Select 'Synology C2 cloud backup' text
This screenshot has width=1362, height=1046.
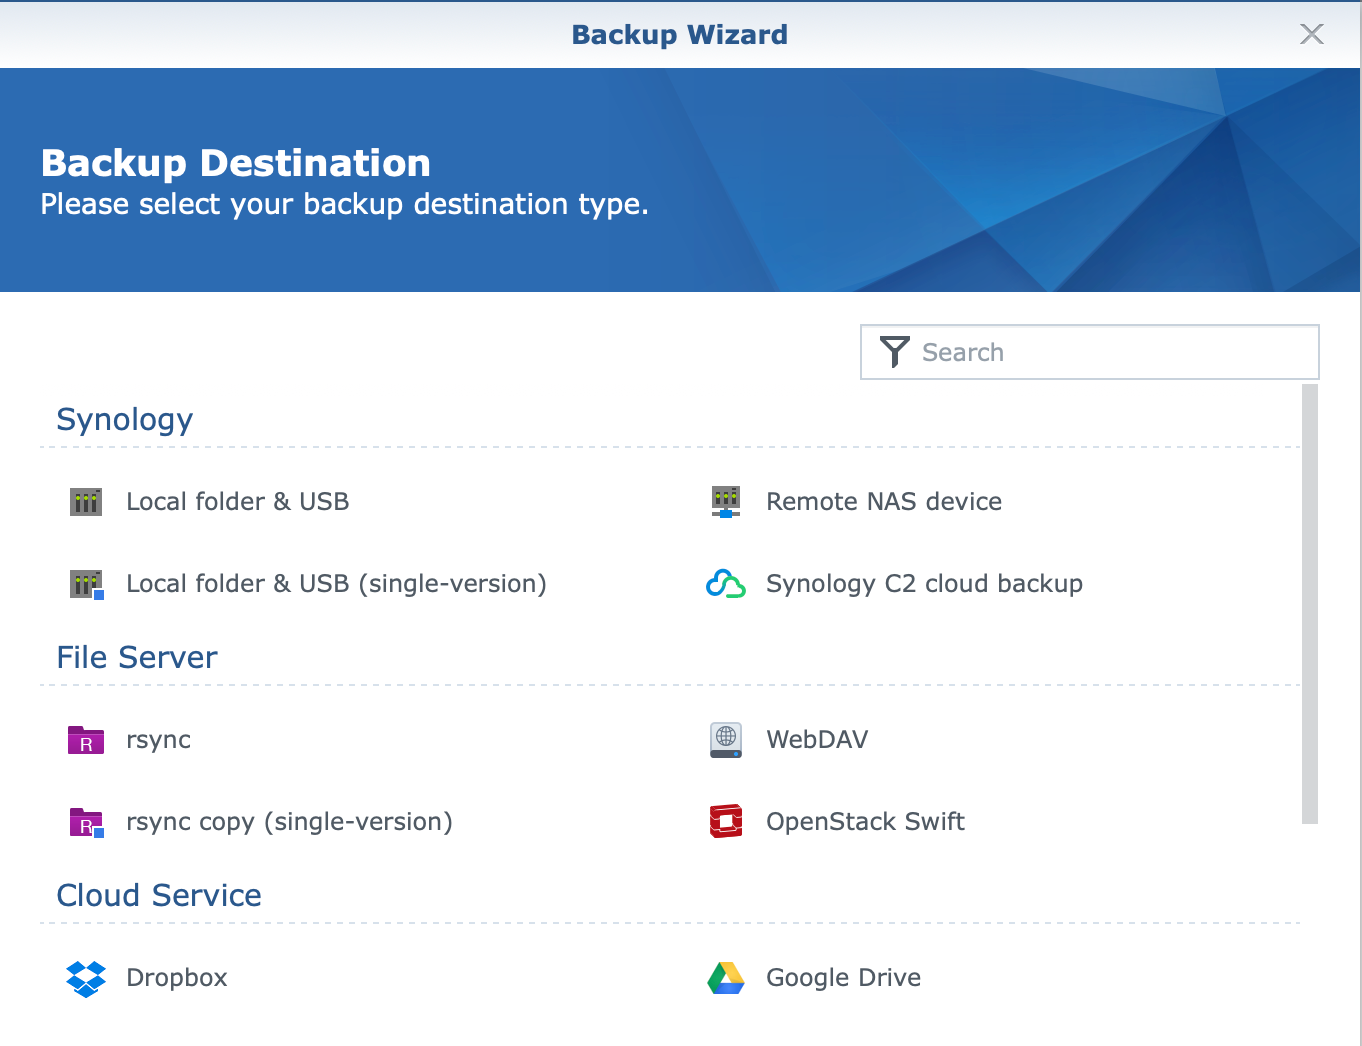point(924,584)
